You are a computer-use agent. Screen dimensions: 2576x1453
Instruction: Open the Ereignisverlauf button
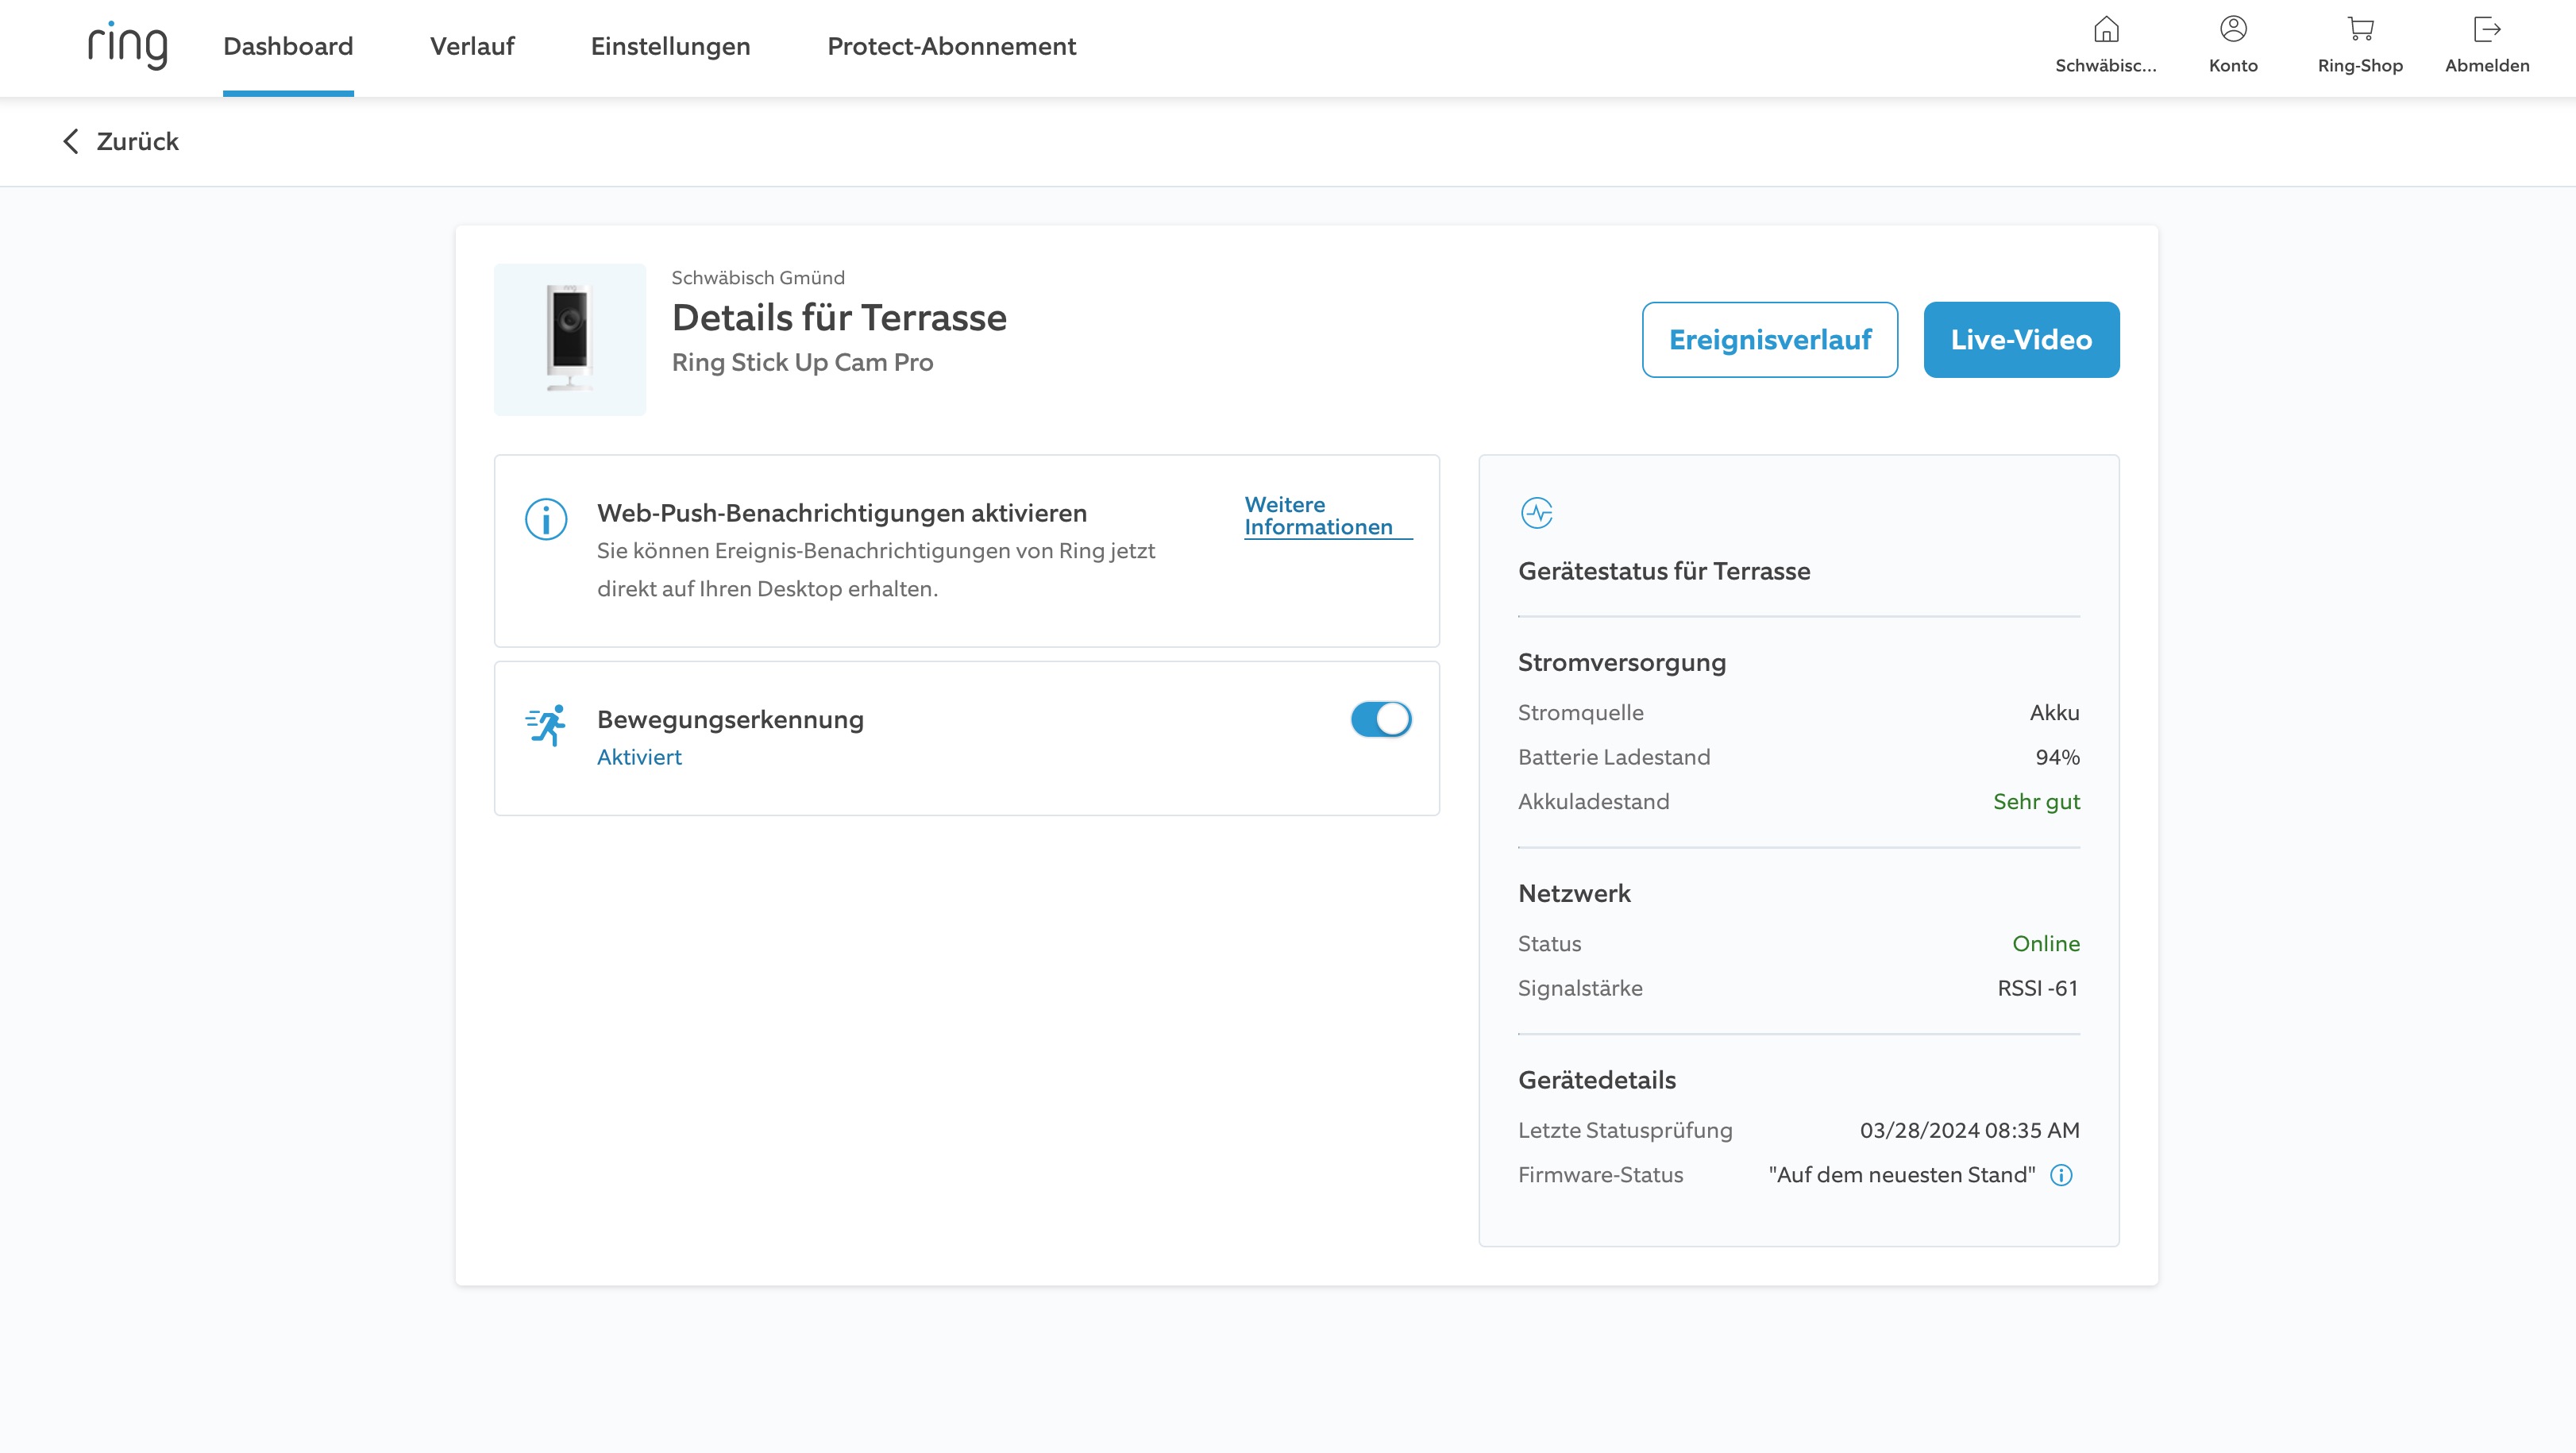pyautogui.click(x=1769, y=340)
